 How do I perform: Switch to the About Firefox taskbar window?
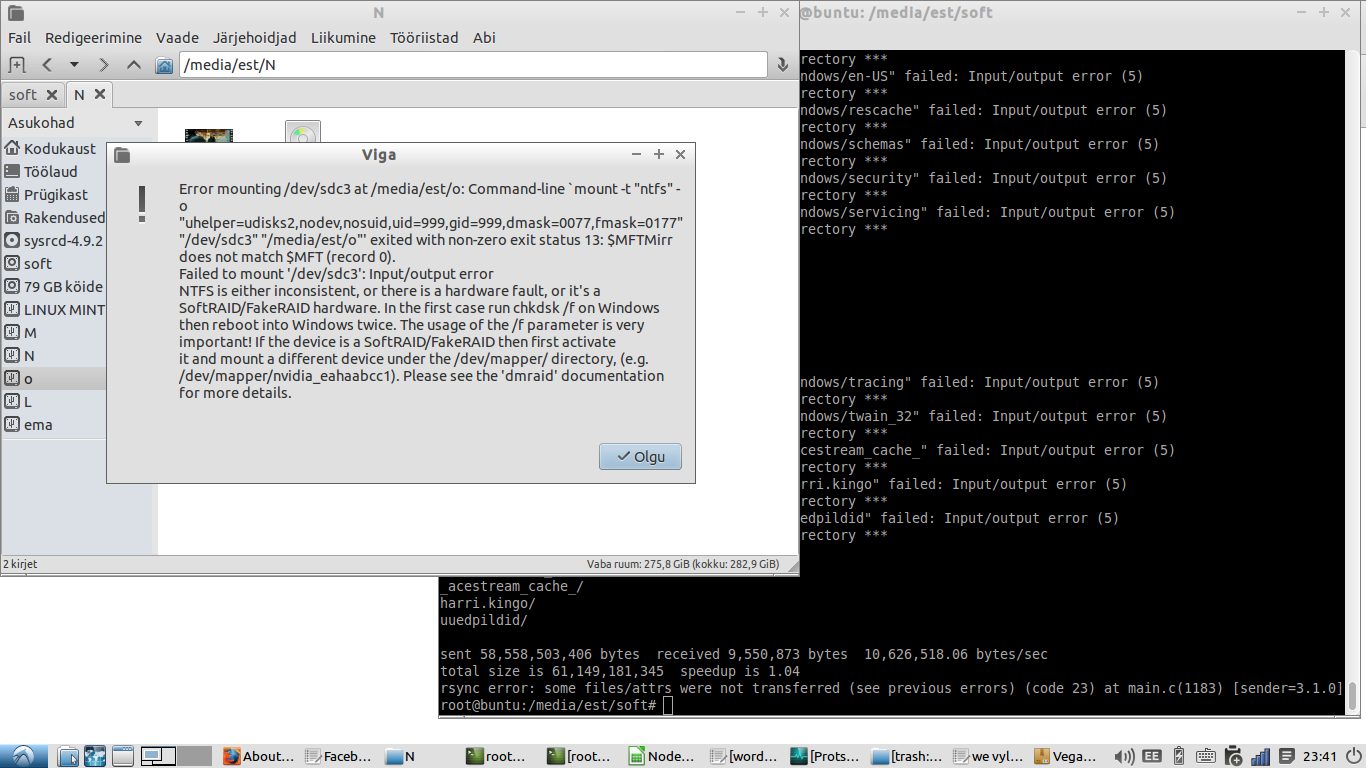[259, 756]
